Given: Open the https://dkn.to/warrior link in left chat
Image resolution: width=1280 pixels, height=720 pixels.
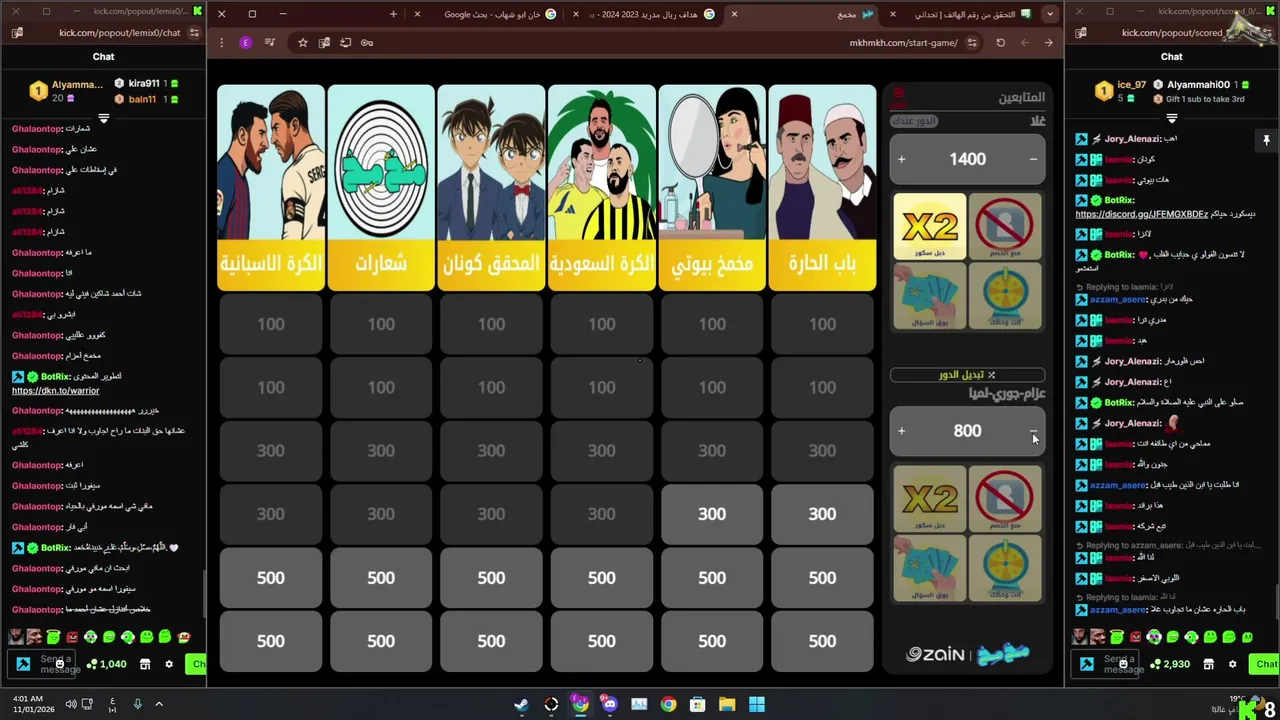Looking at the screenshot, I should point(55,391).
